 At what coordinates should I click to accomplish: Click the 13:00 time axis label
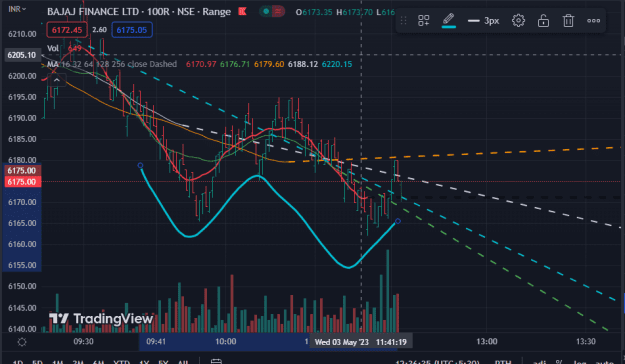487,341
